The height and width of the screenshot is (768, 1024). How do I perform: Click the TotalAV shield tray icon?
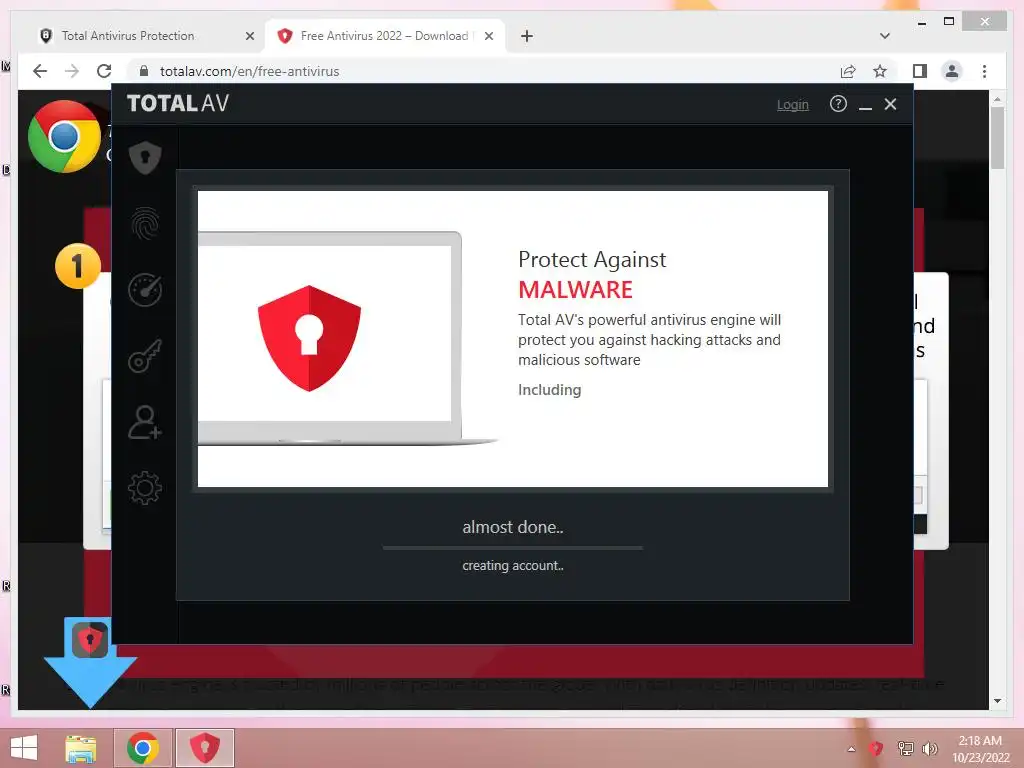(876, 748)
